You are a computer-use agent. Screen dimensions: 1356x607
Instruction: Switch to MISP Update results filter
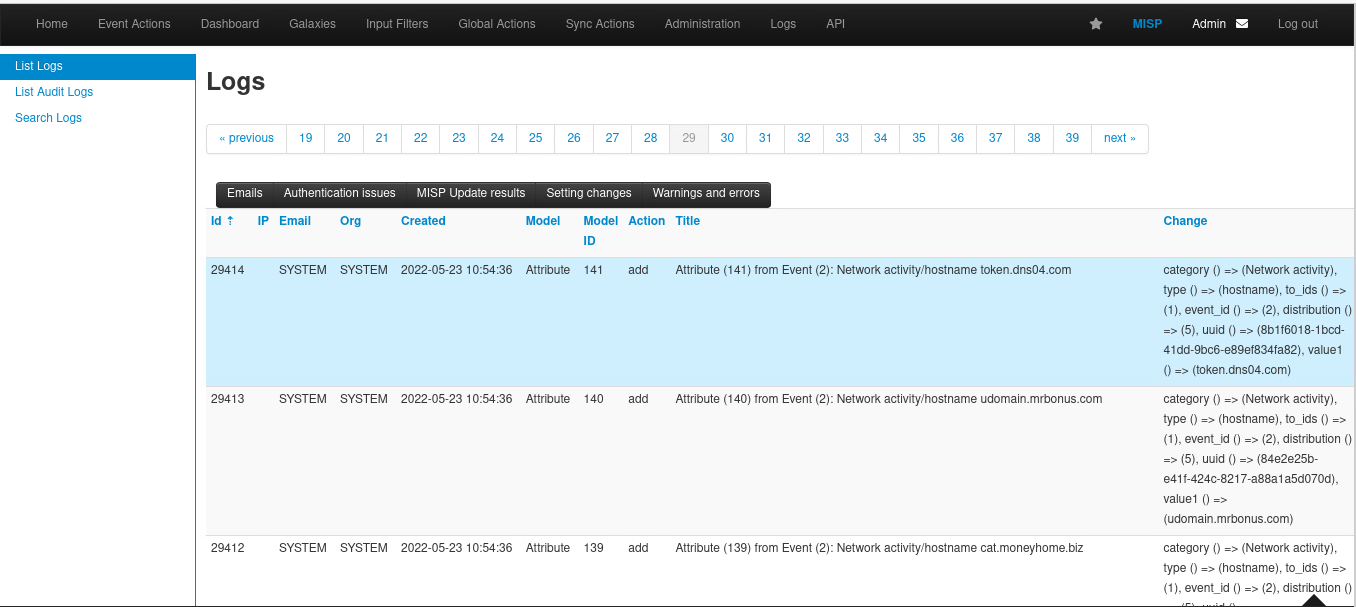tap(470, 193)
